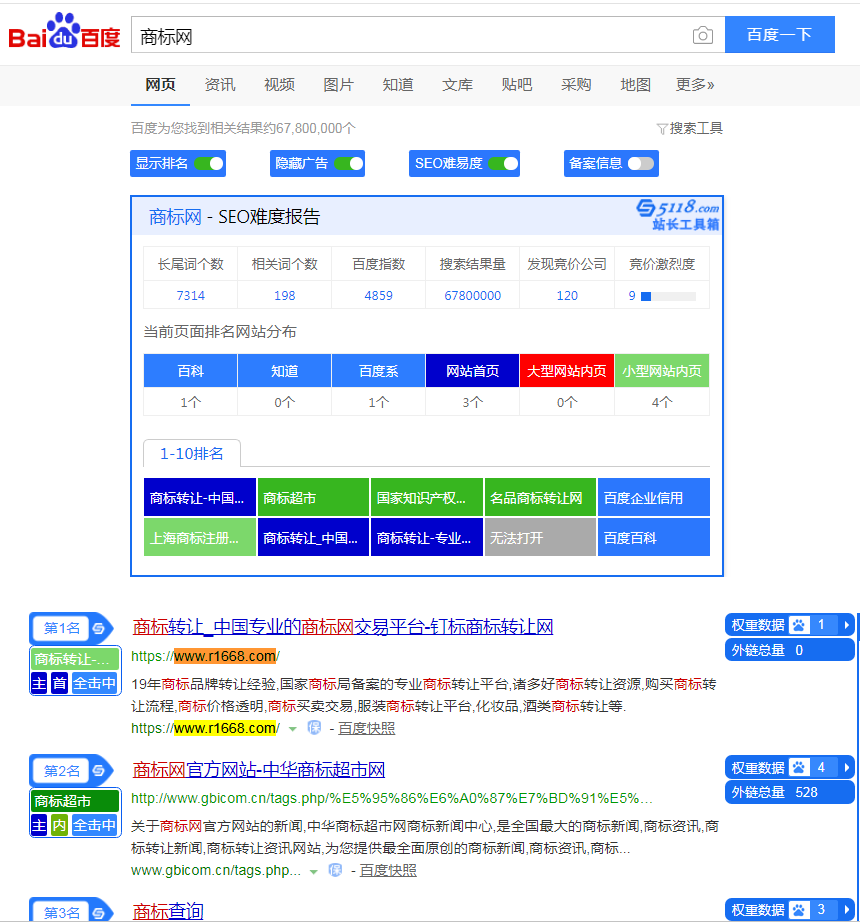Expand arrow on 权重数据 3 badge
This screenshot has width=860, height=923.
846,909
